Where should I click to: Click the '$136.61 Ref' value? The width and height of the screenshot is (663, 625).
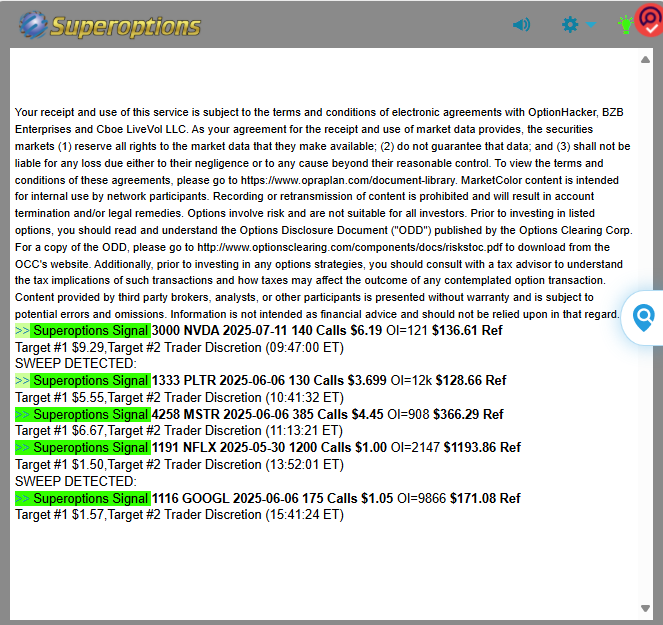click(x=467, y=330)
